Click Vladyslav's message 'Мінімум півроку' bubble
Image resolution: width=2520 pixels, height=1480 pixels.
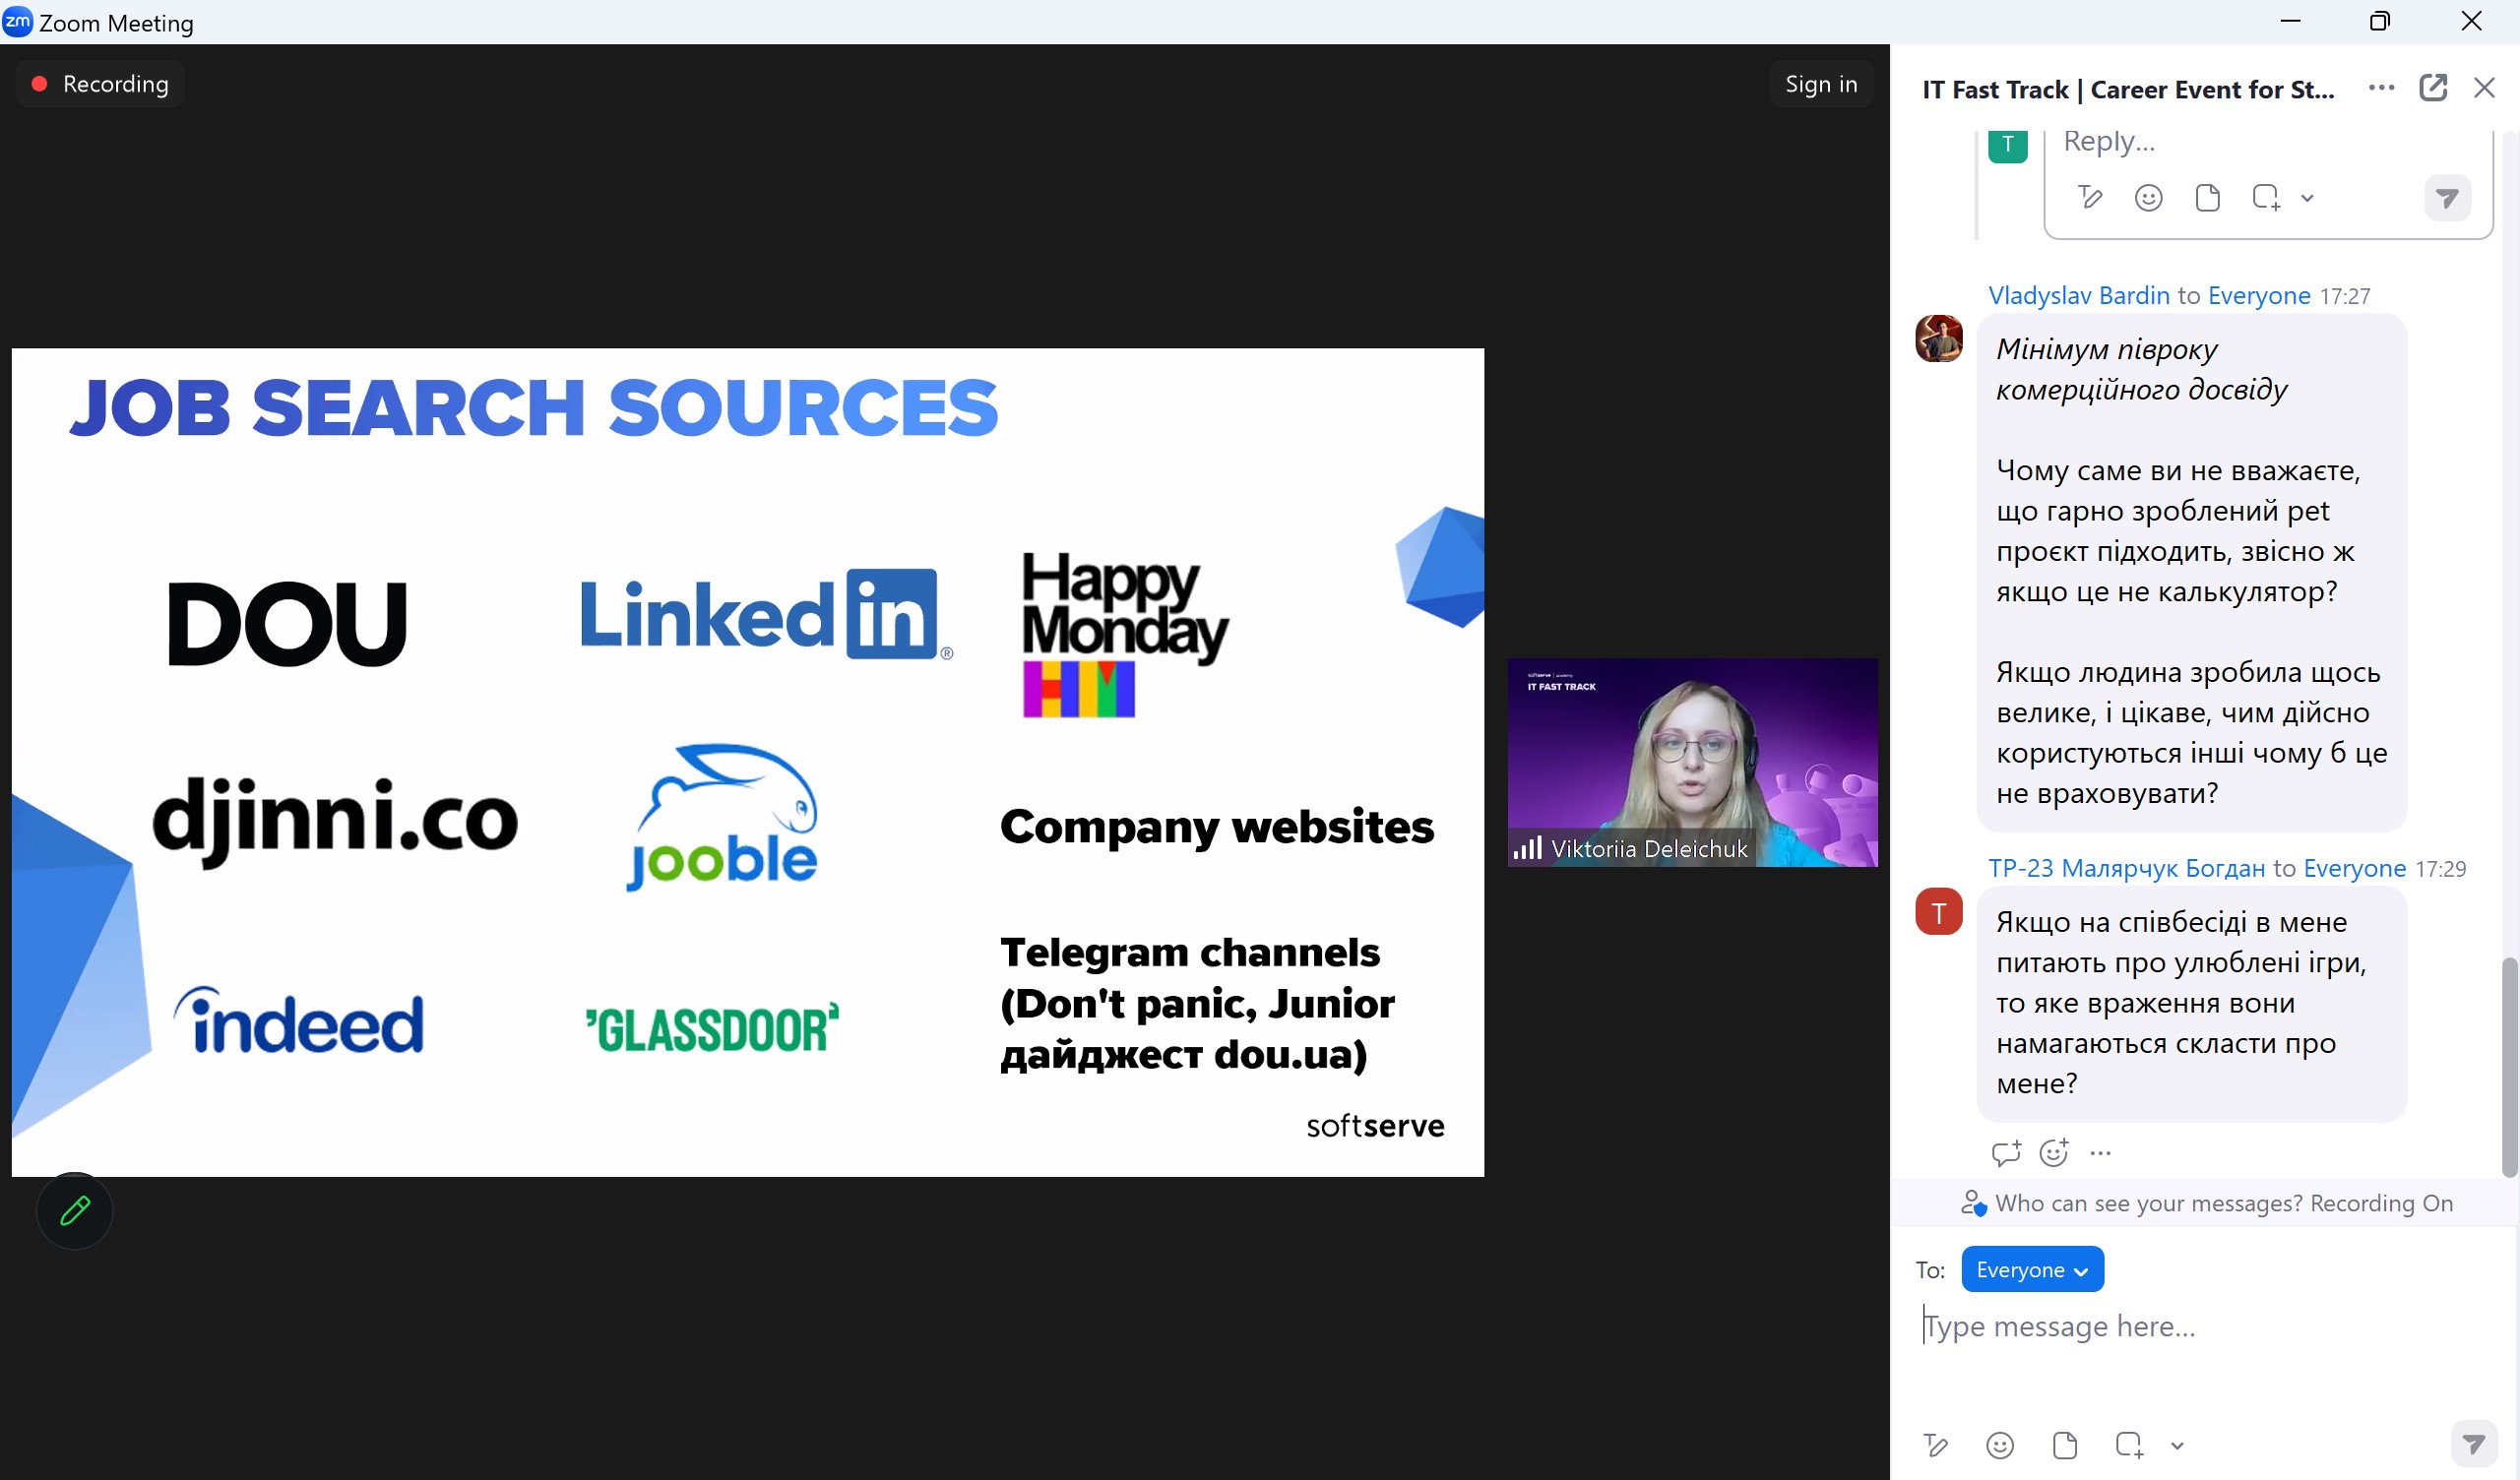[2191, 572]
